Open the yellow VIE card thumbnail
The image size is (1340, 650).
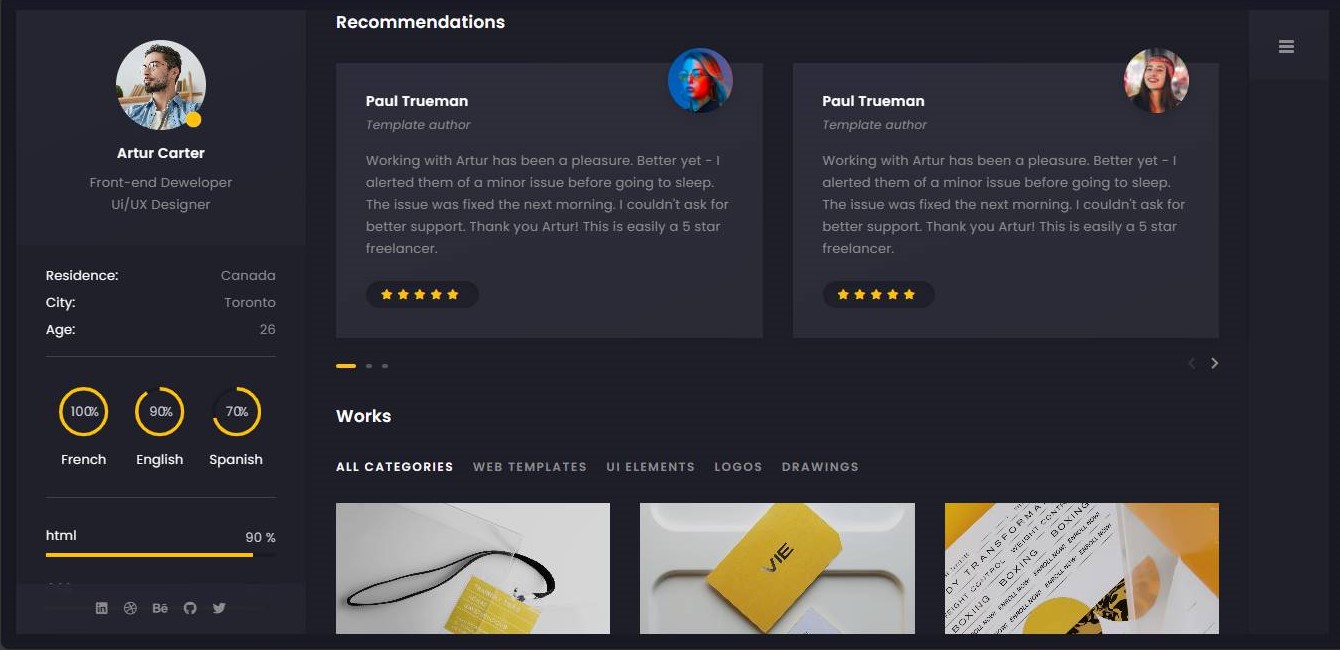tap(777, 568)
